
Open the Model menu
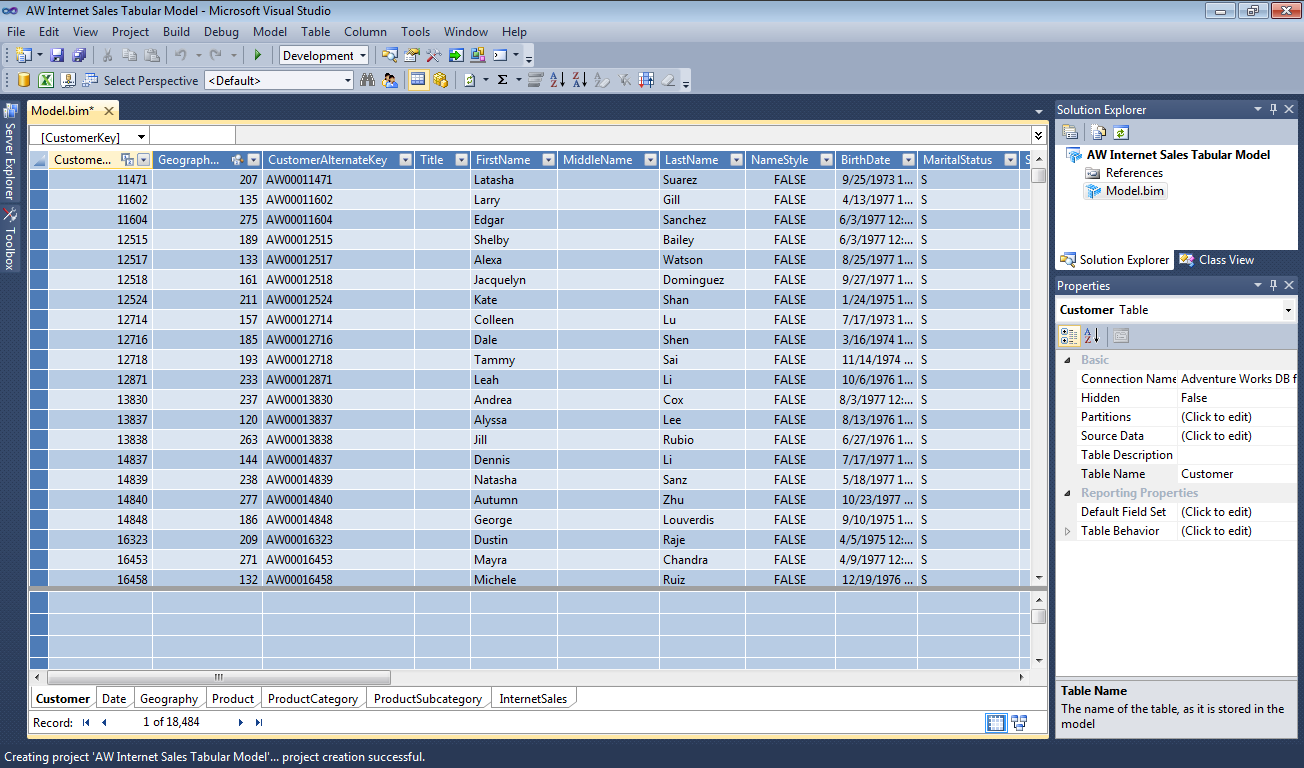click(x=270, y=32)
